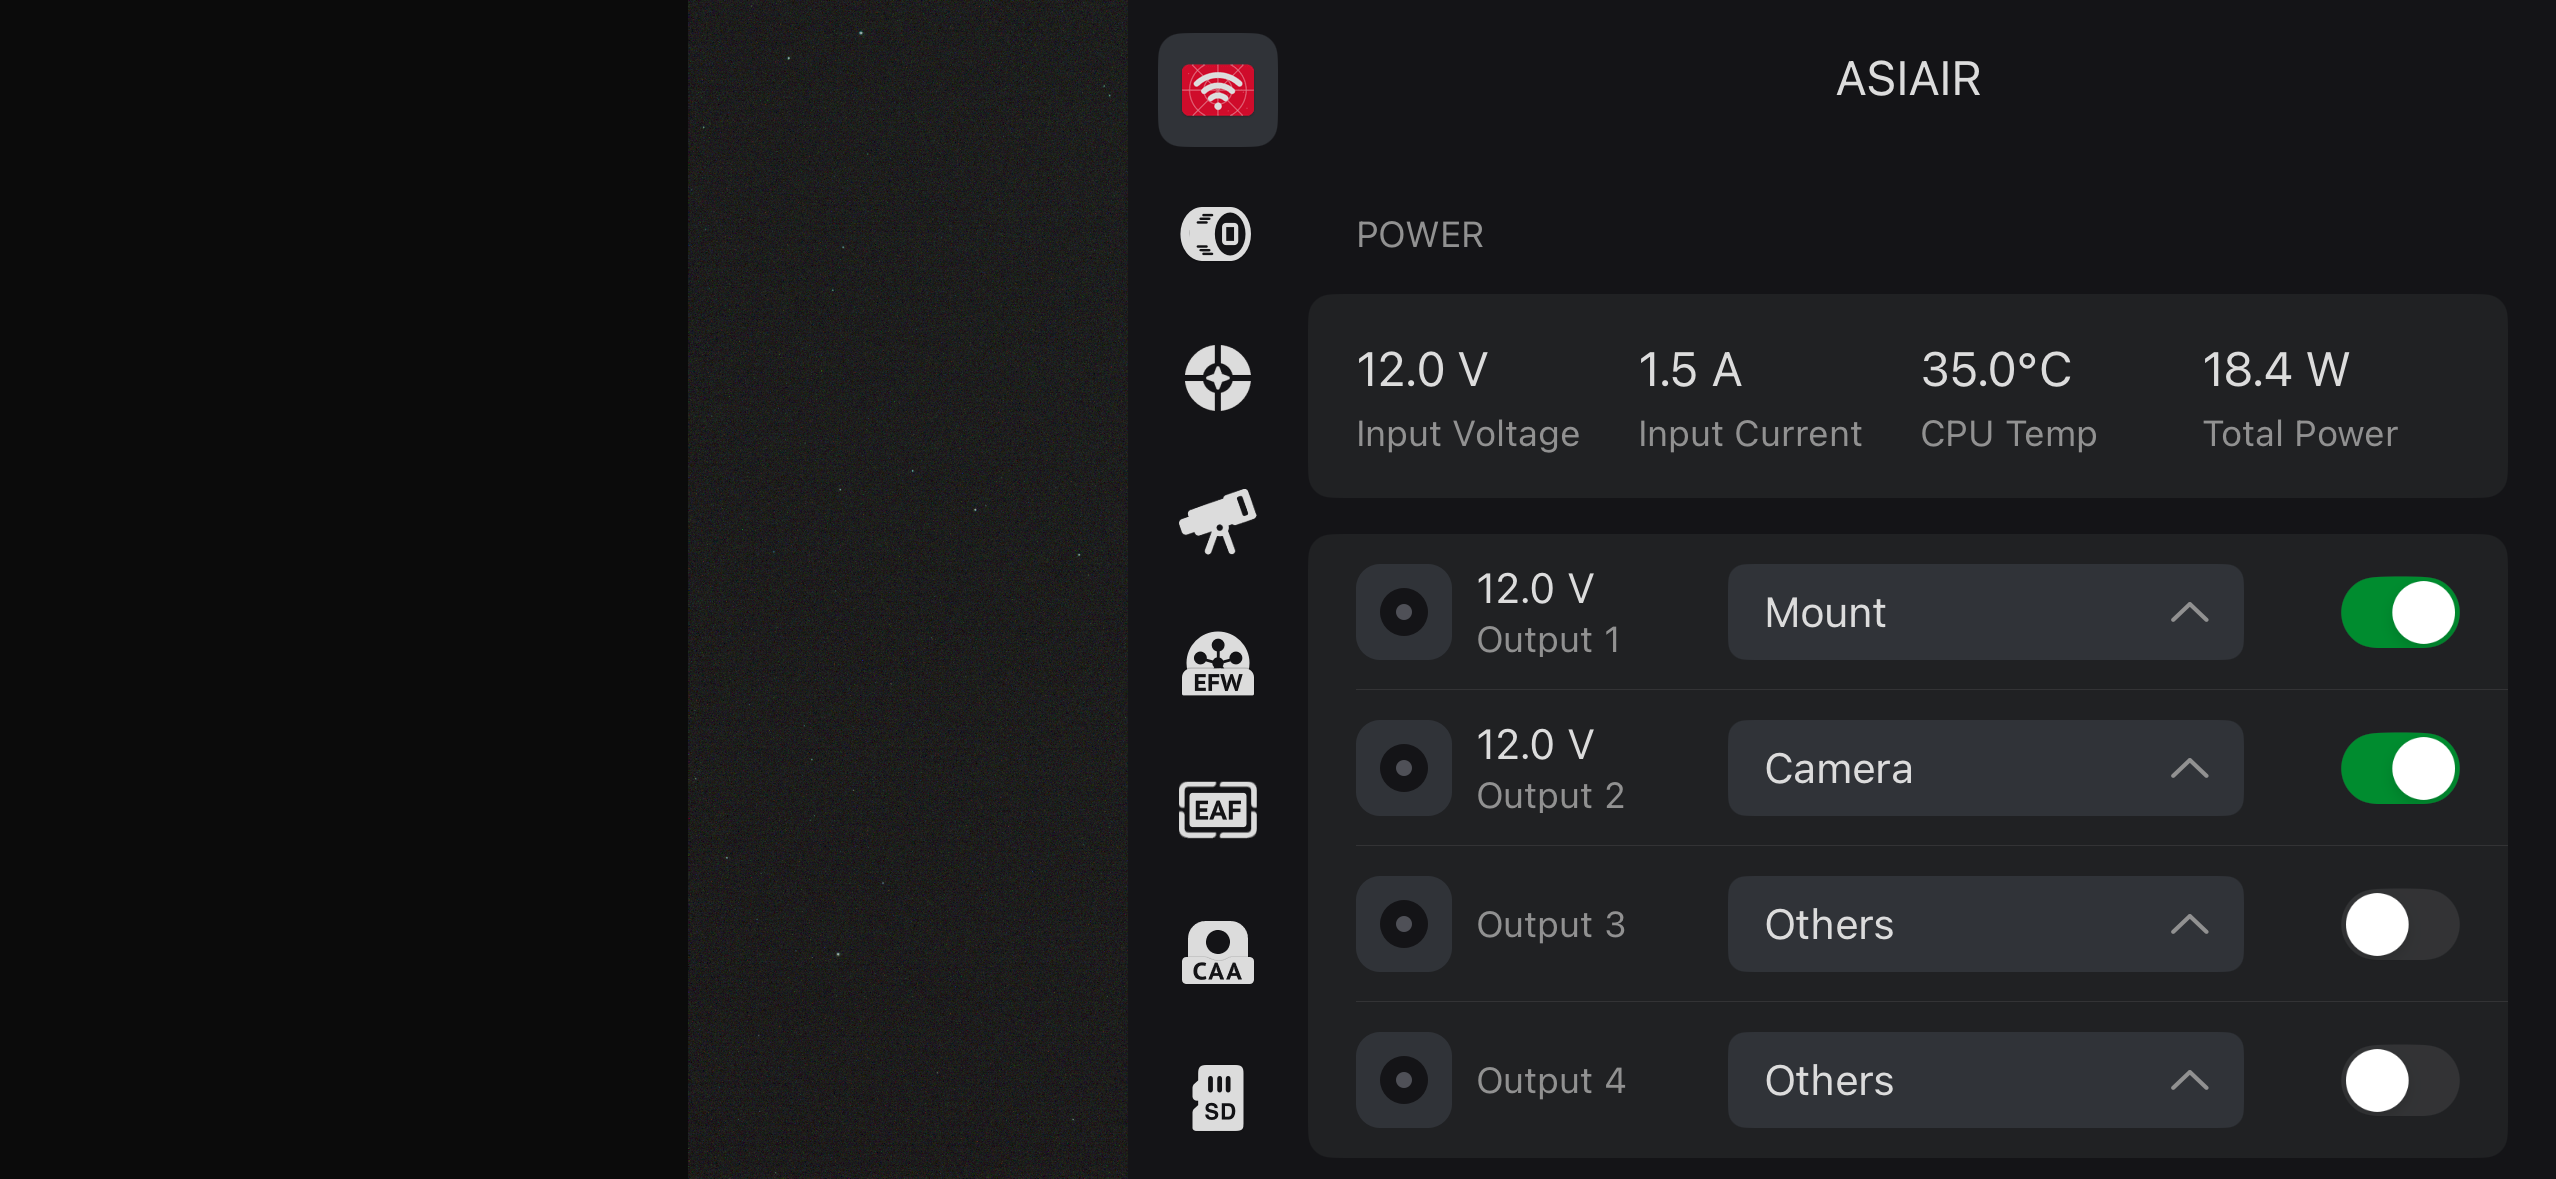2556x1179 pixels.
Task: Enable Output 4 power switch
Action: [x=2399, y=1080]
